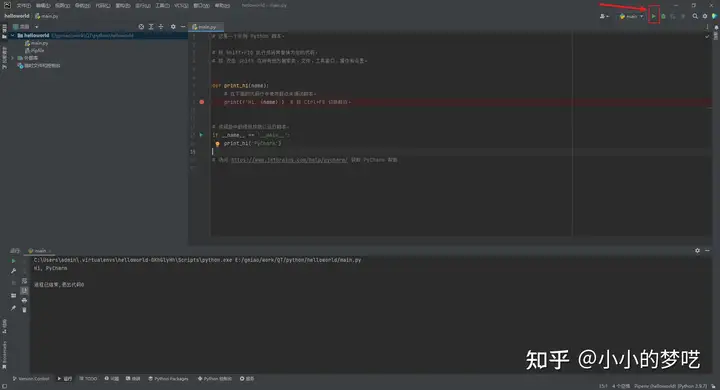Click the layout icon in run panel

pos(13,295)
